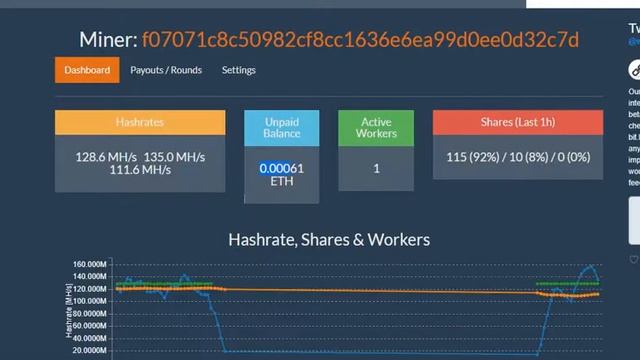Click the miner address f07071c8c5...
Screen dimensions: 640x360
tap(360, 40)
